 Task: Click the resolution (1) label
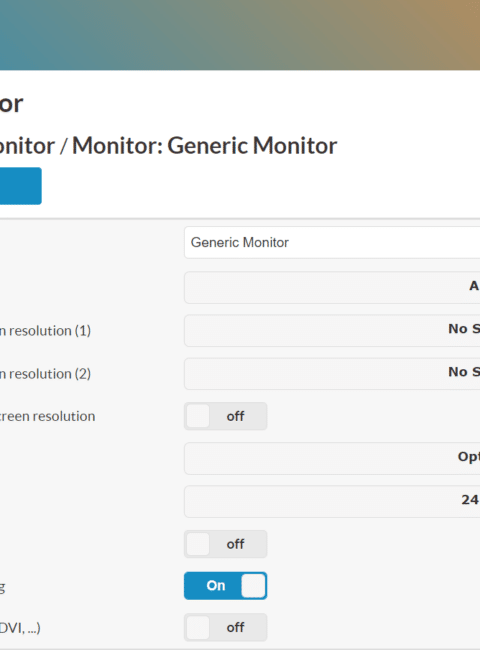pyautogui.click(x=45, y=331)
